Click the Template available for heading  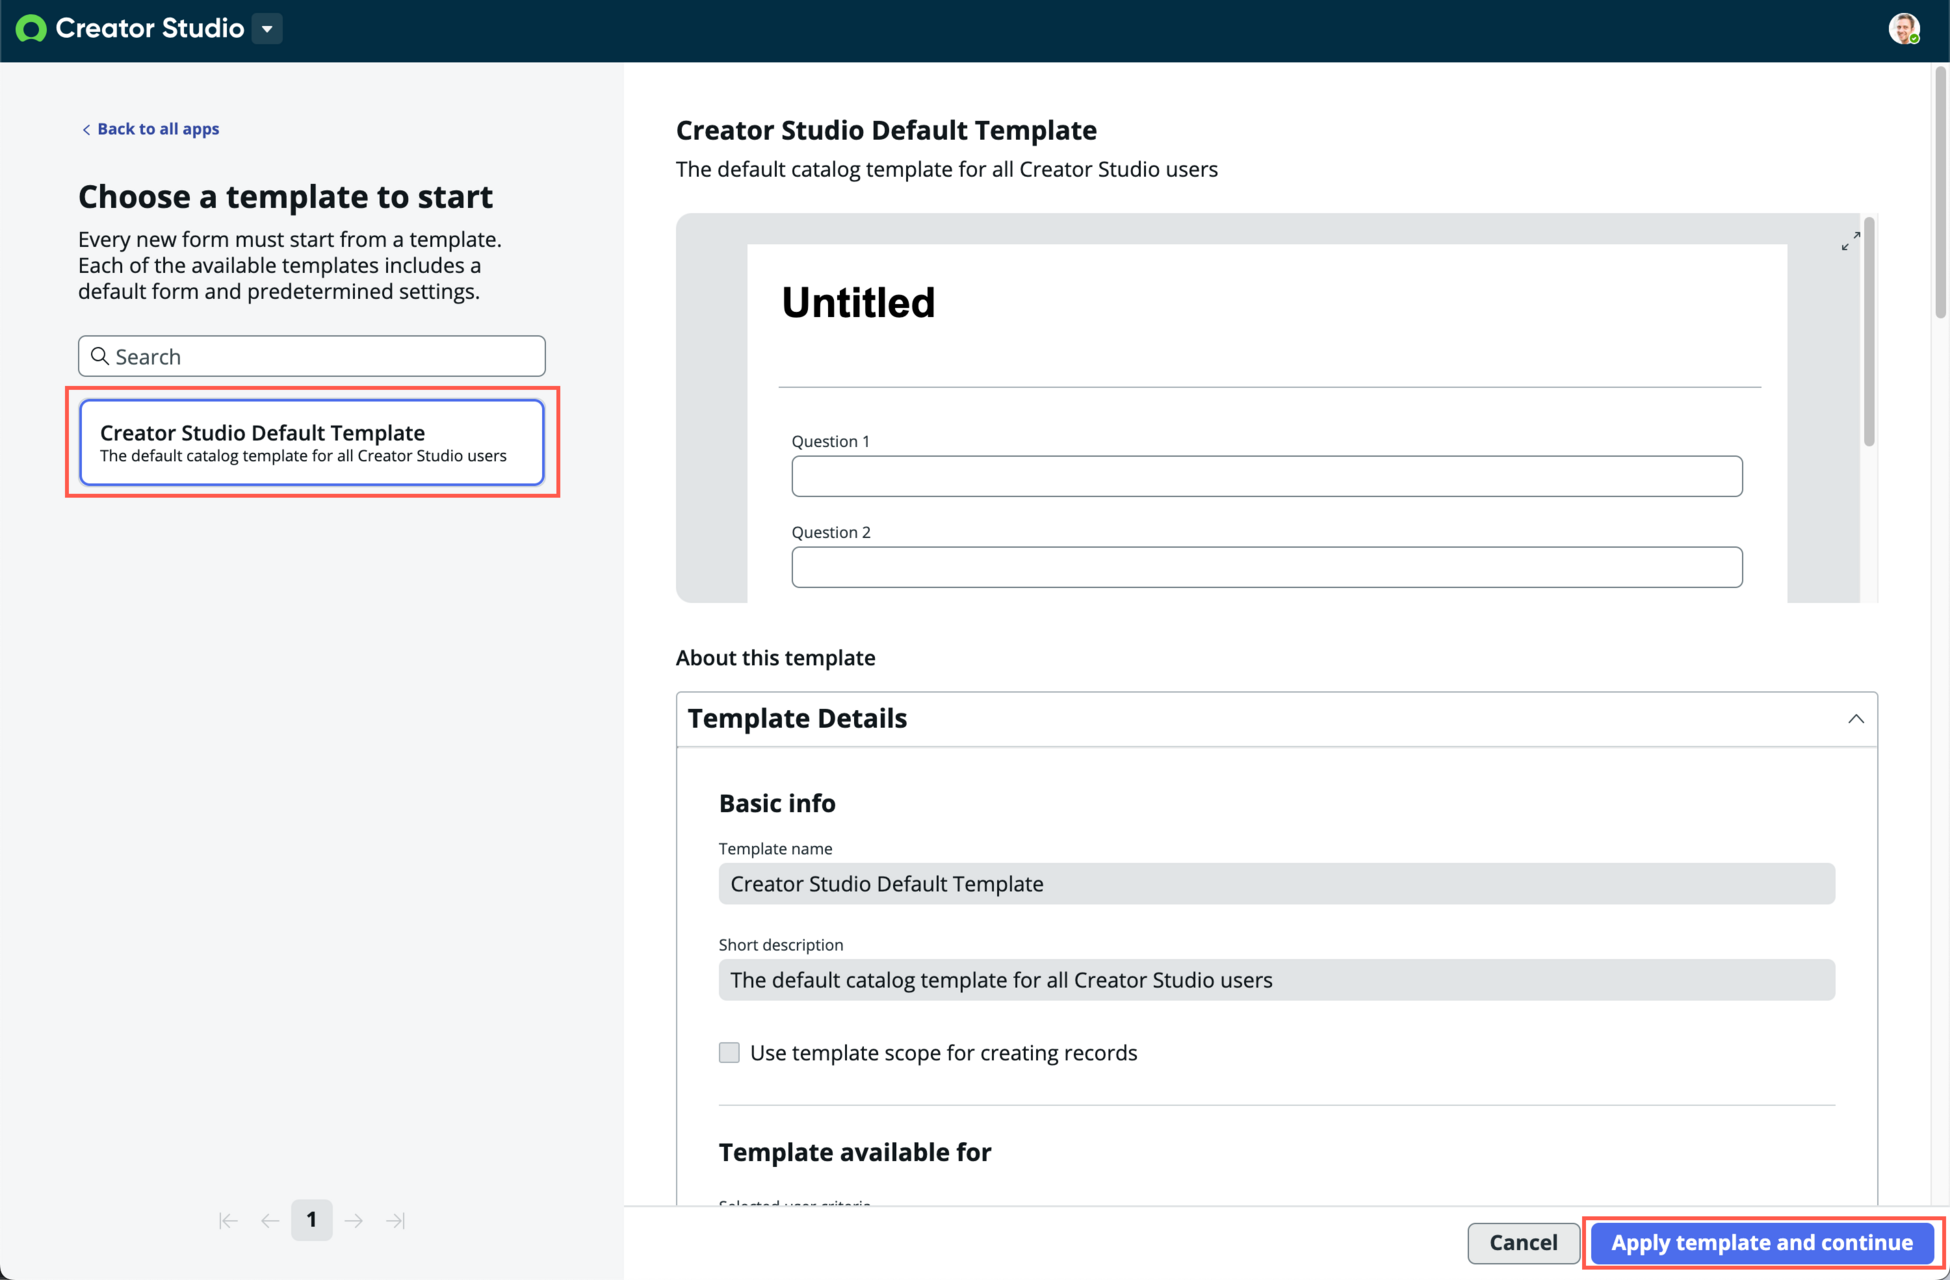click(x=855, y=1152)
